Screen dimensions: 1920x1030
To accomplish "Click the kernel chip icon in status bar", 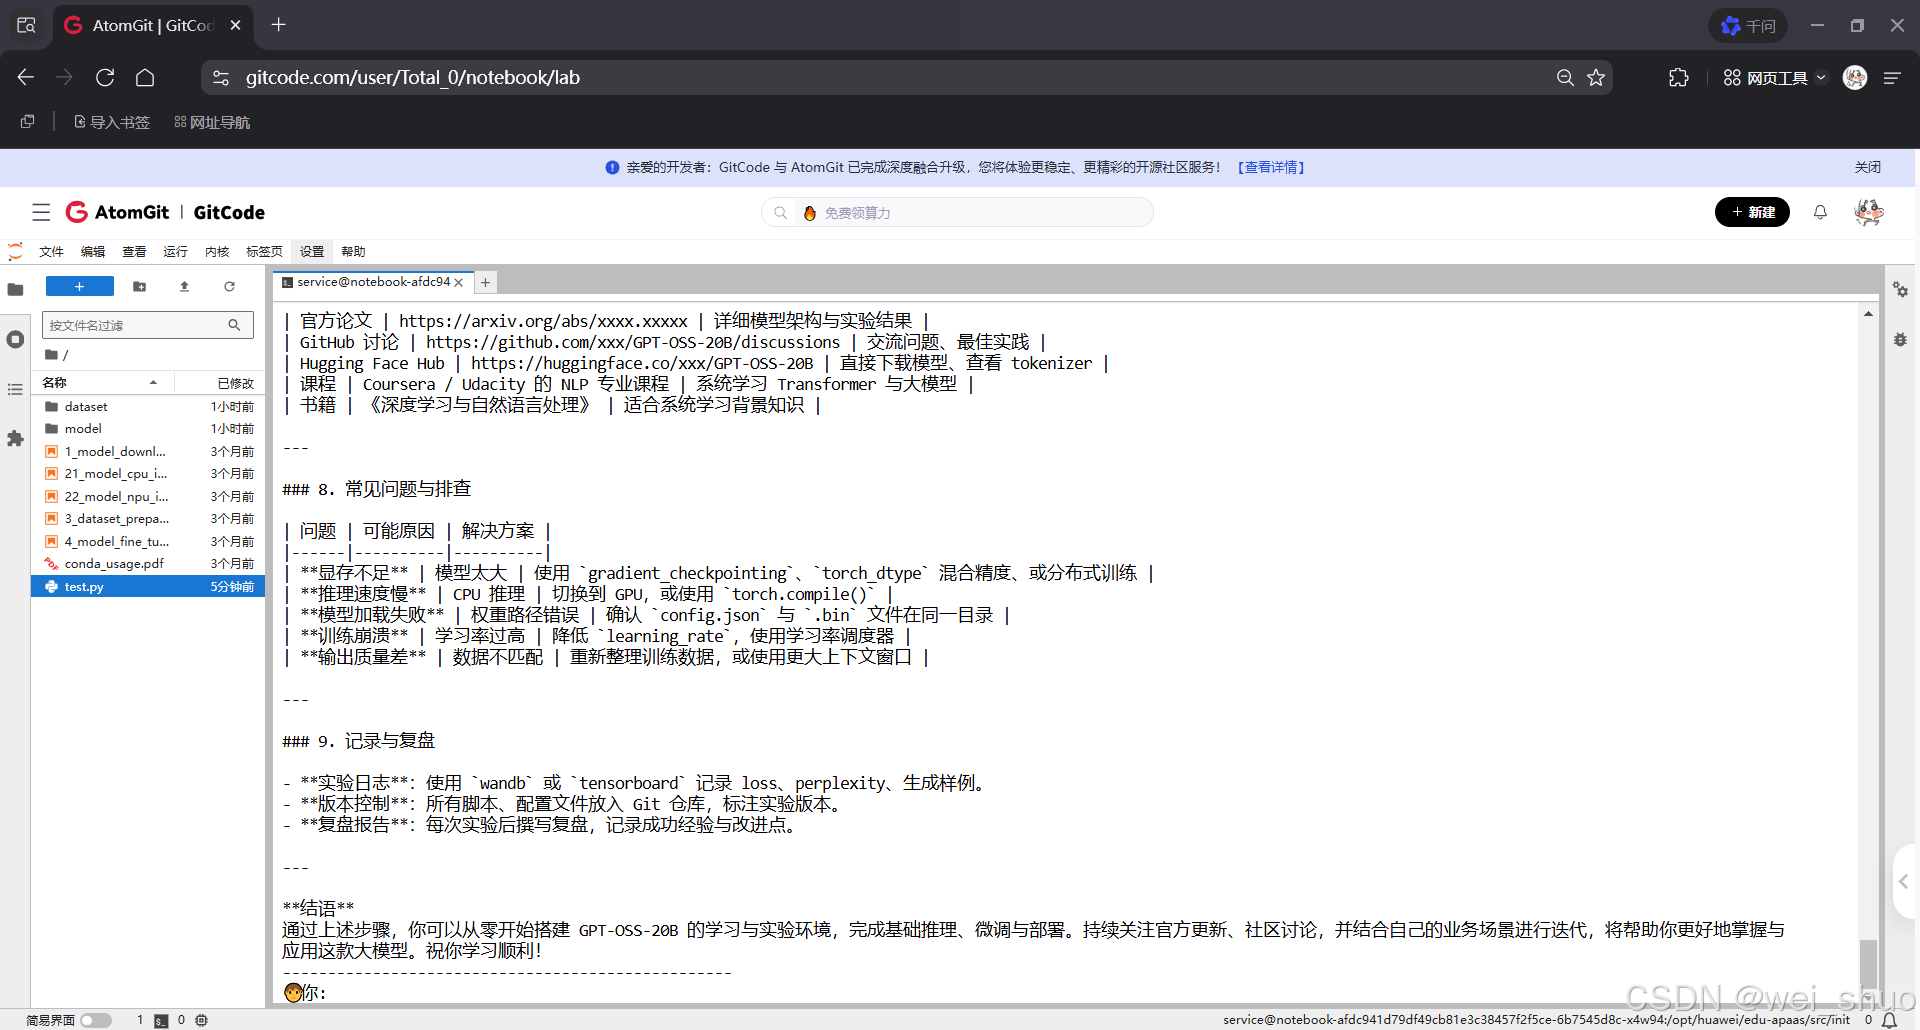I will point(201,1020).
